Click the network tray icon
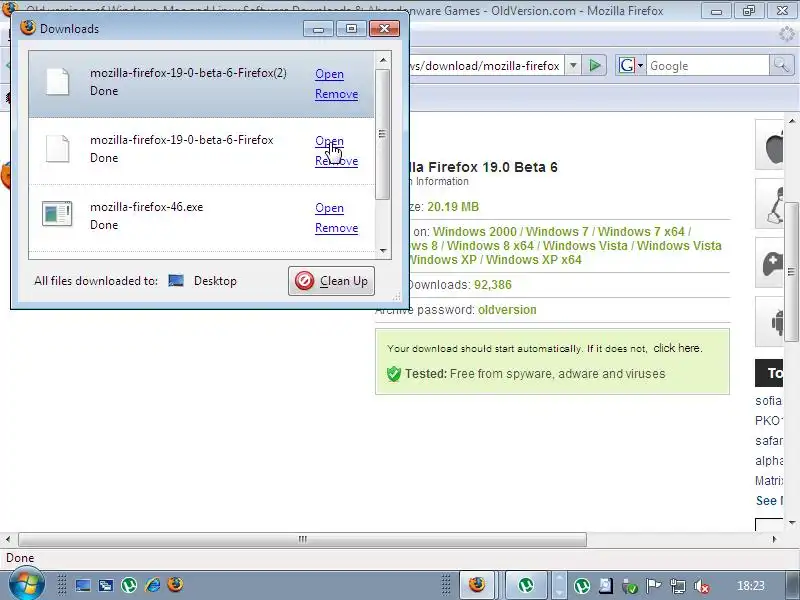 [x=678, y=586]
